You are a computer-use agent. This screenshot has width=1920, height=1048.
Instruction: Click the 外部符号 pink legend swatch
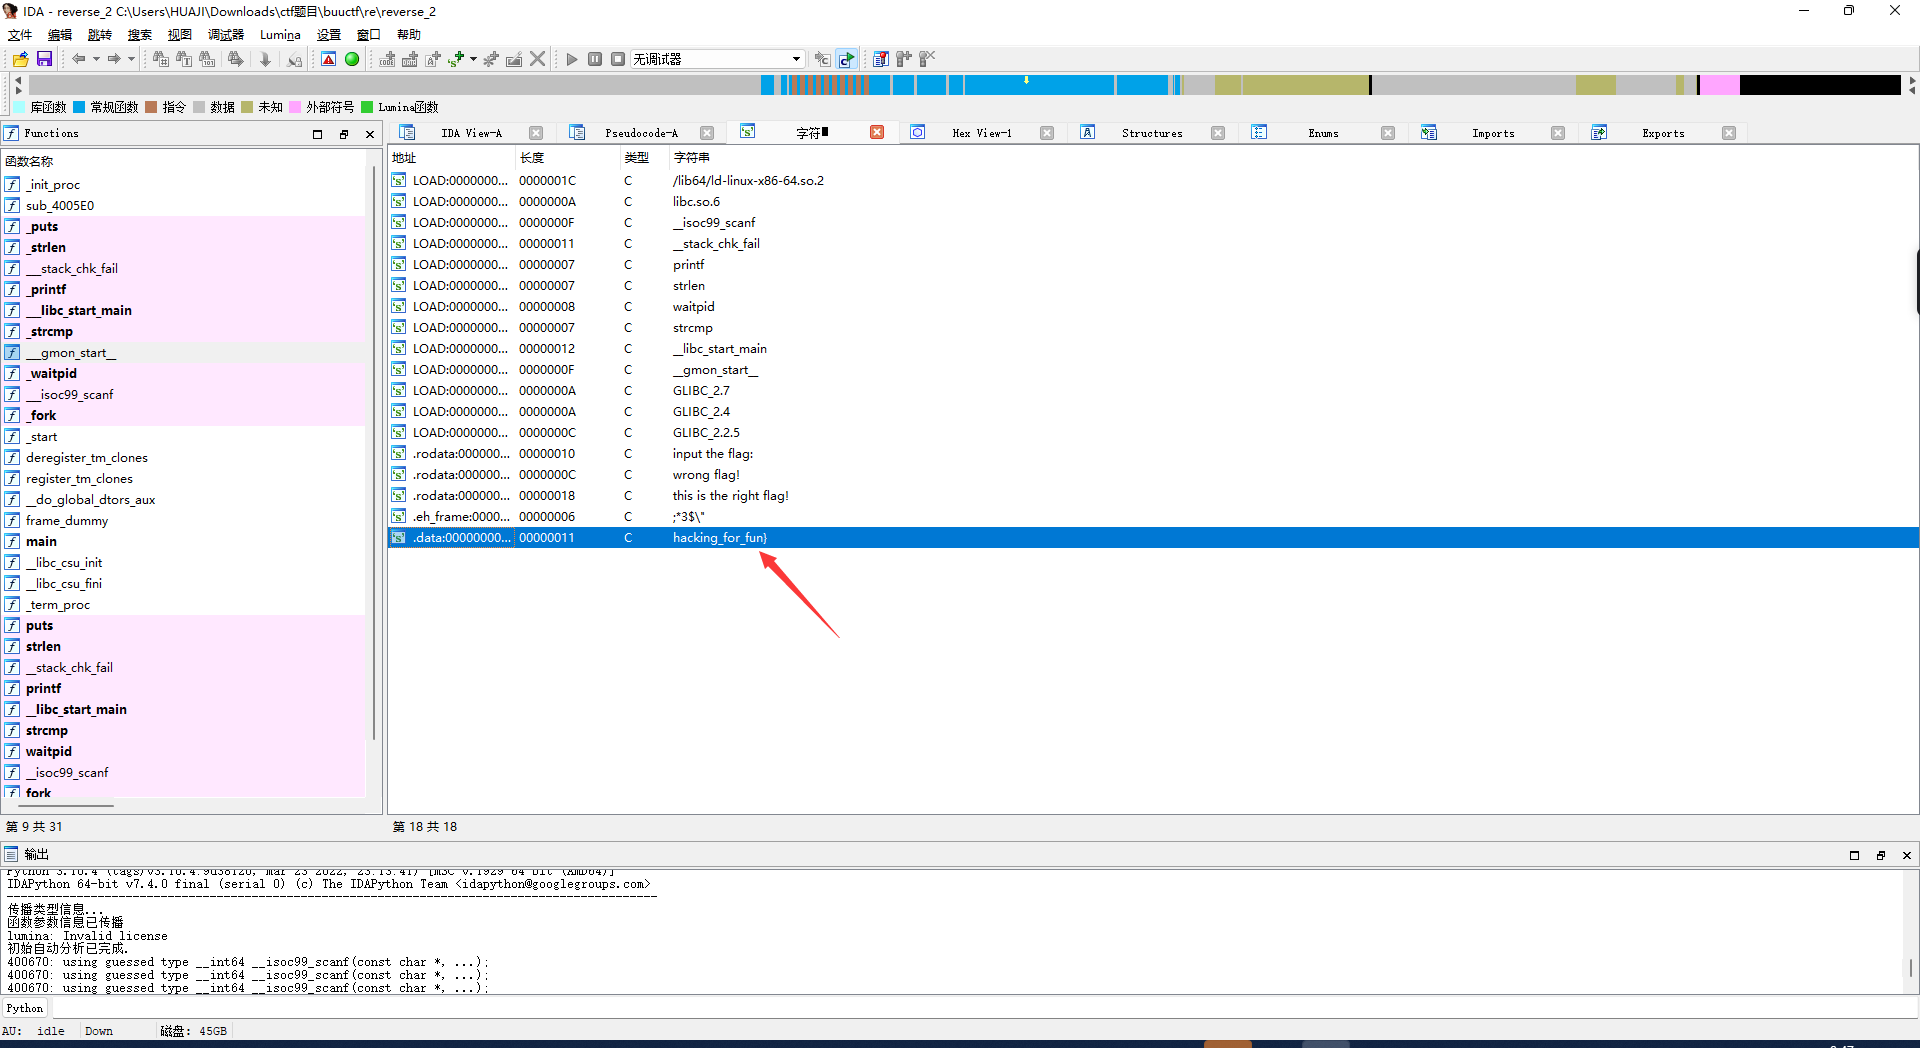295,107
